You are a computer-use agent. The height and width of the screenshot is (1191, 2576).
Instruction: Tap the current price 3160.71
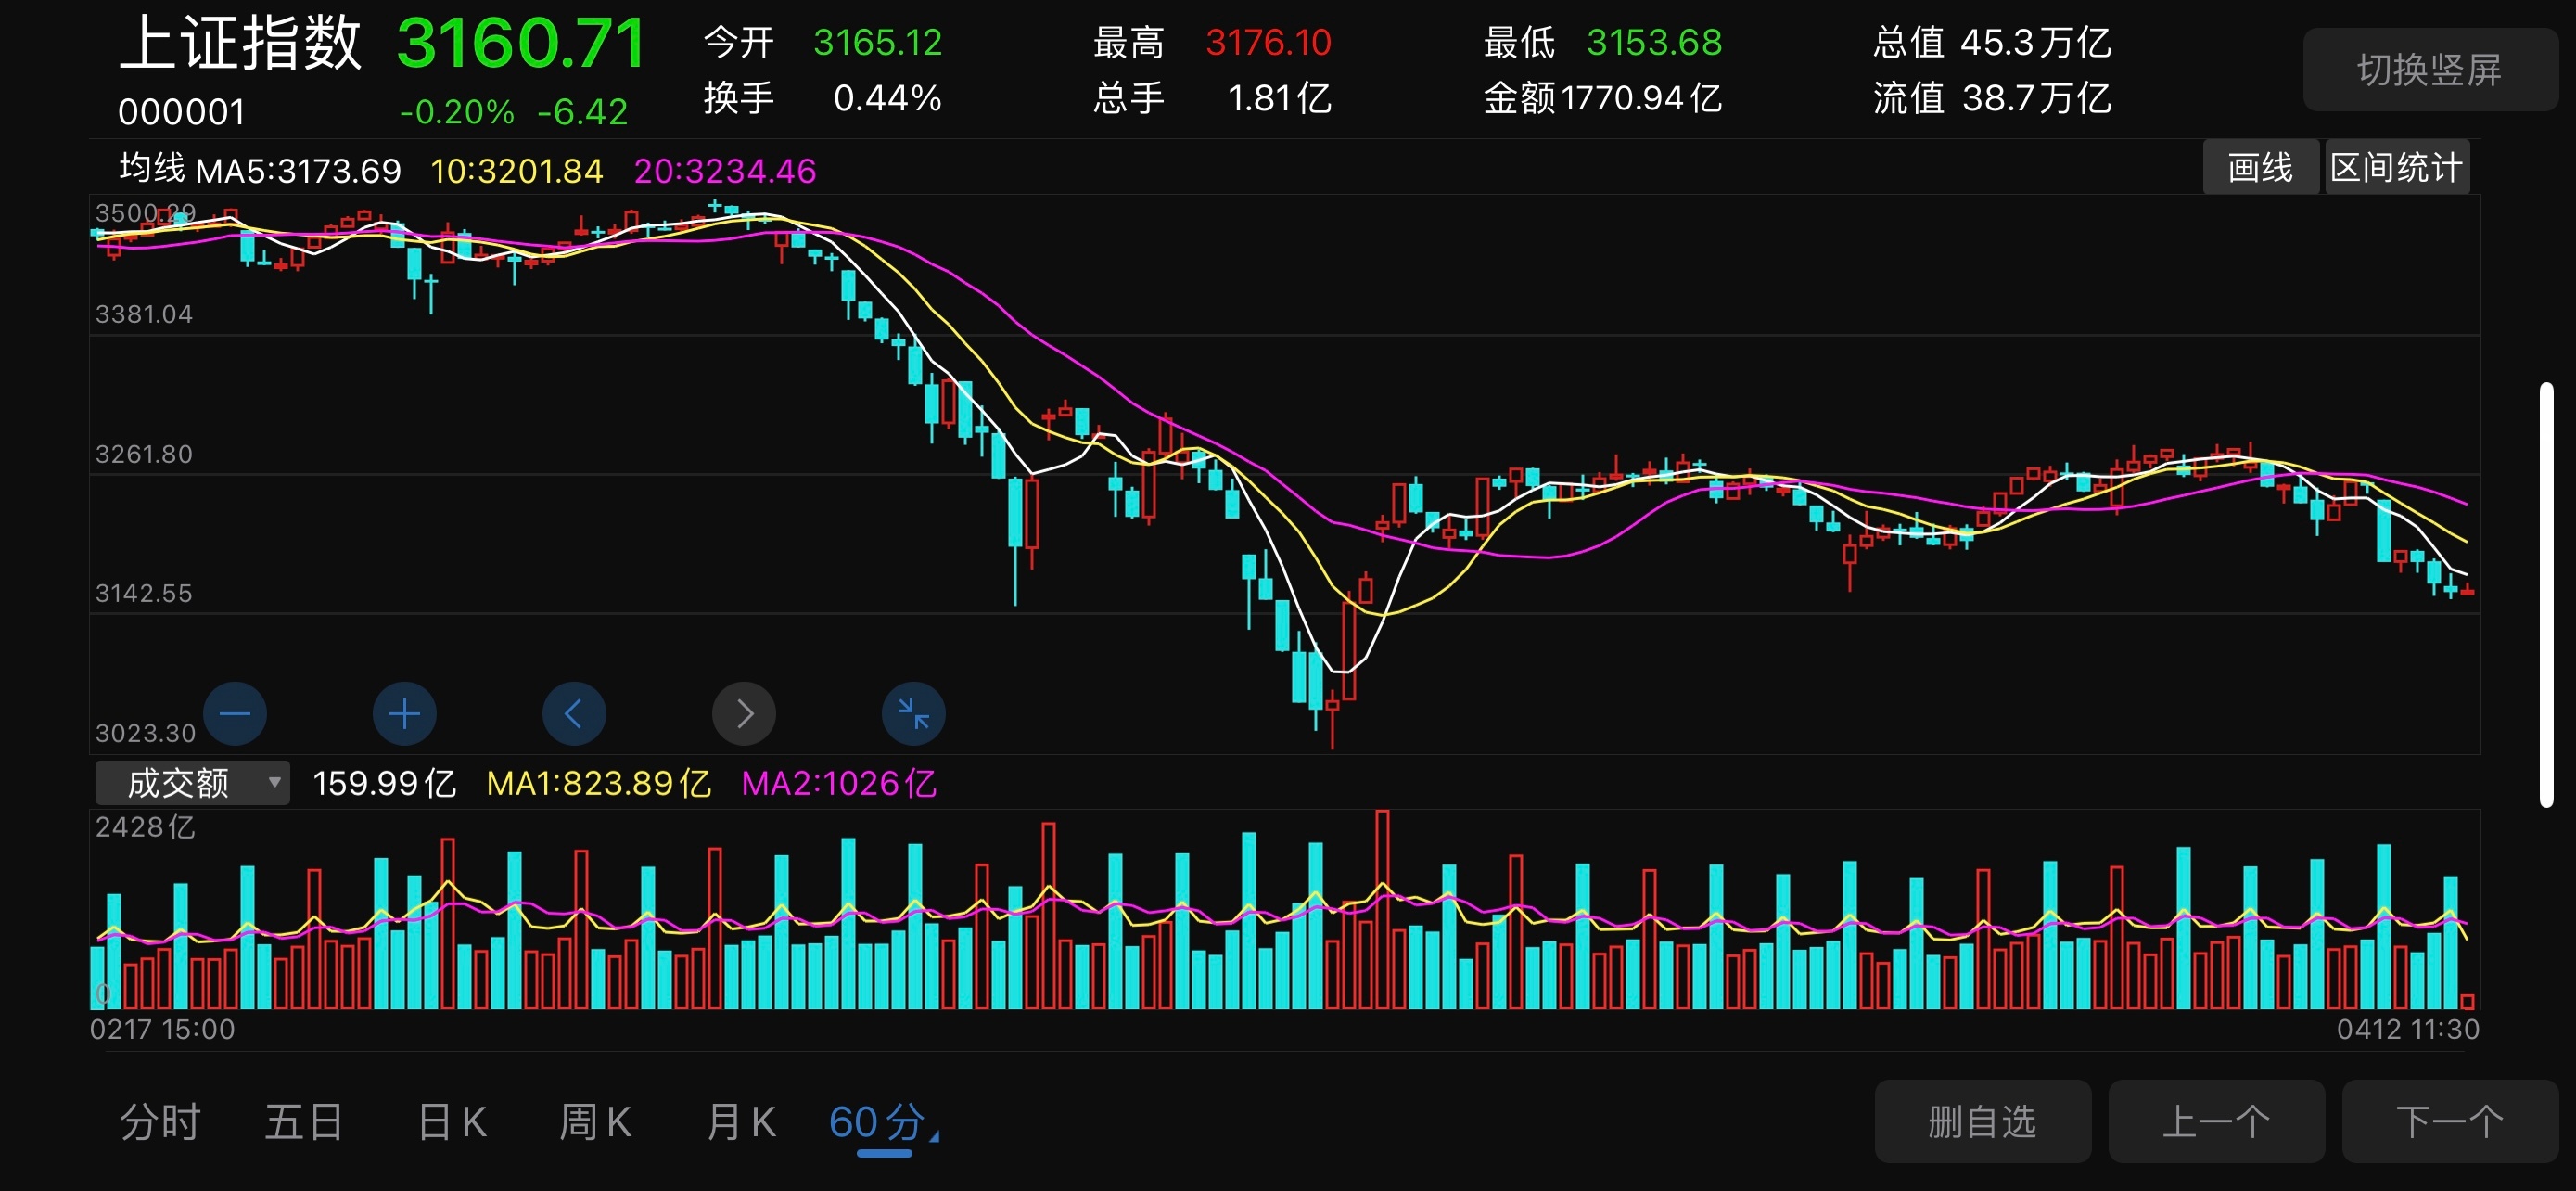521,43
